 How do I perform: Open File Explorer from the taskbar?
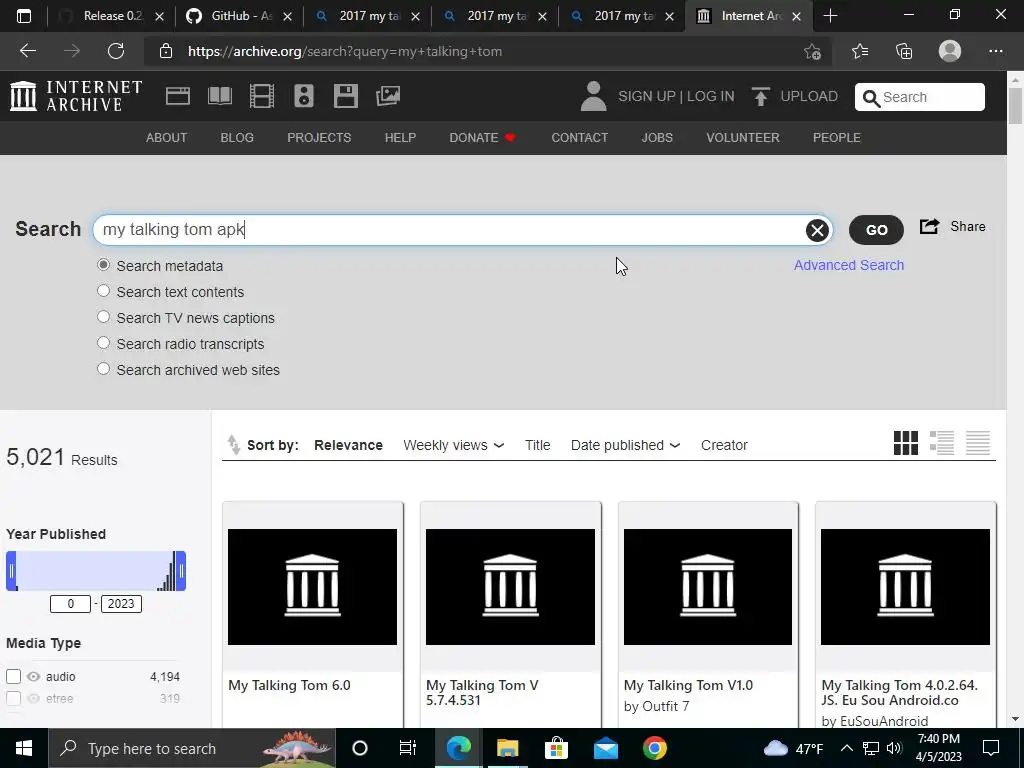[507, 748]
